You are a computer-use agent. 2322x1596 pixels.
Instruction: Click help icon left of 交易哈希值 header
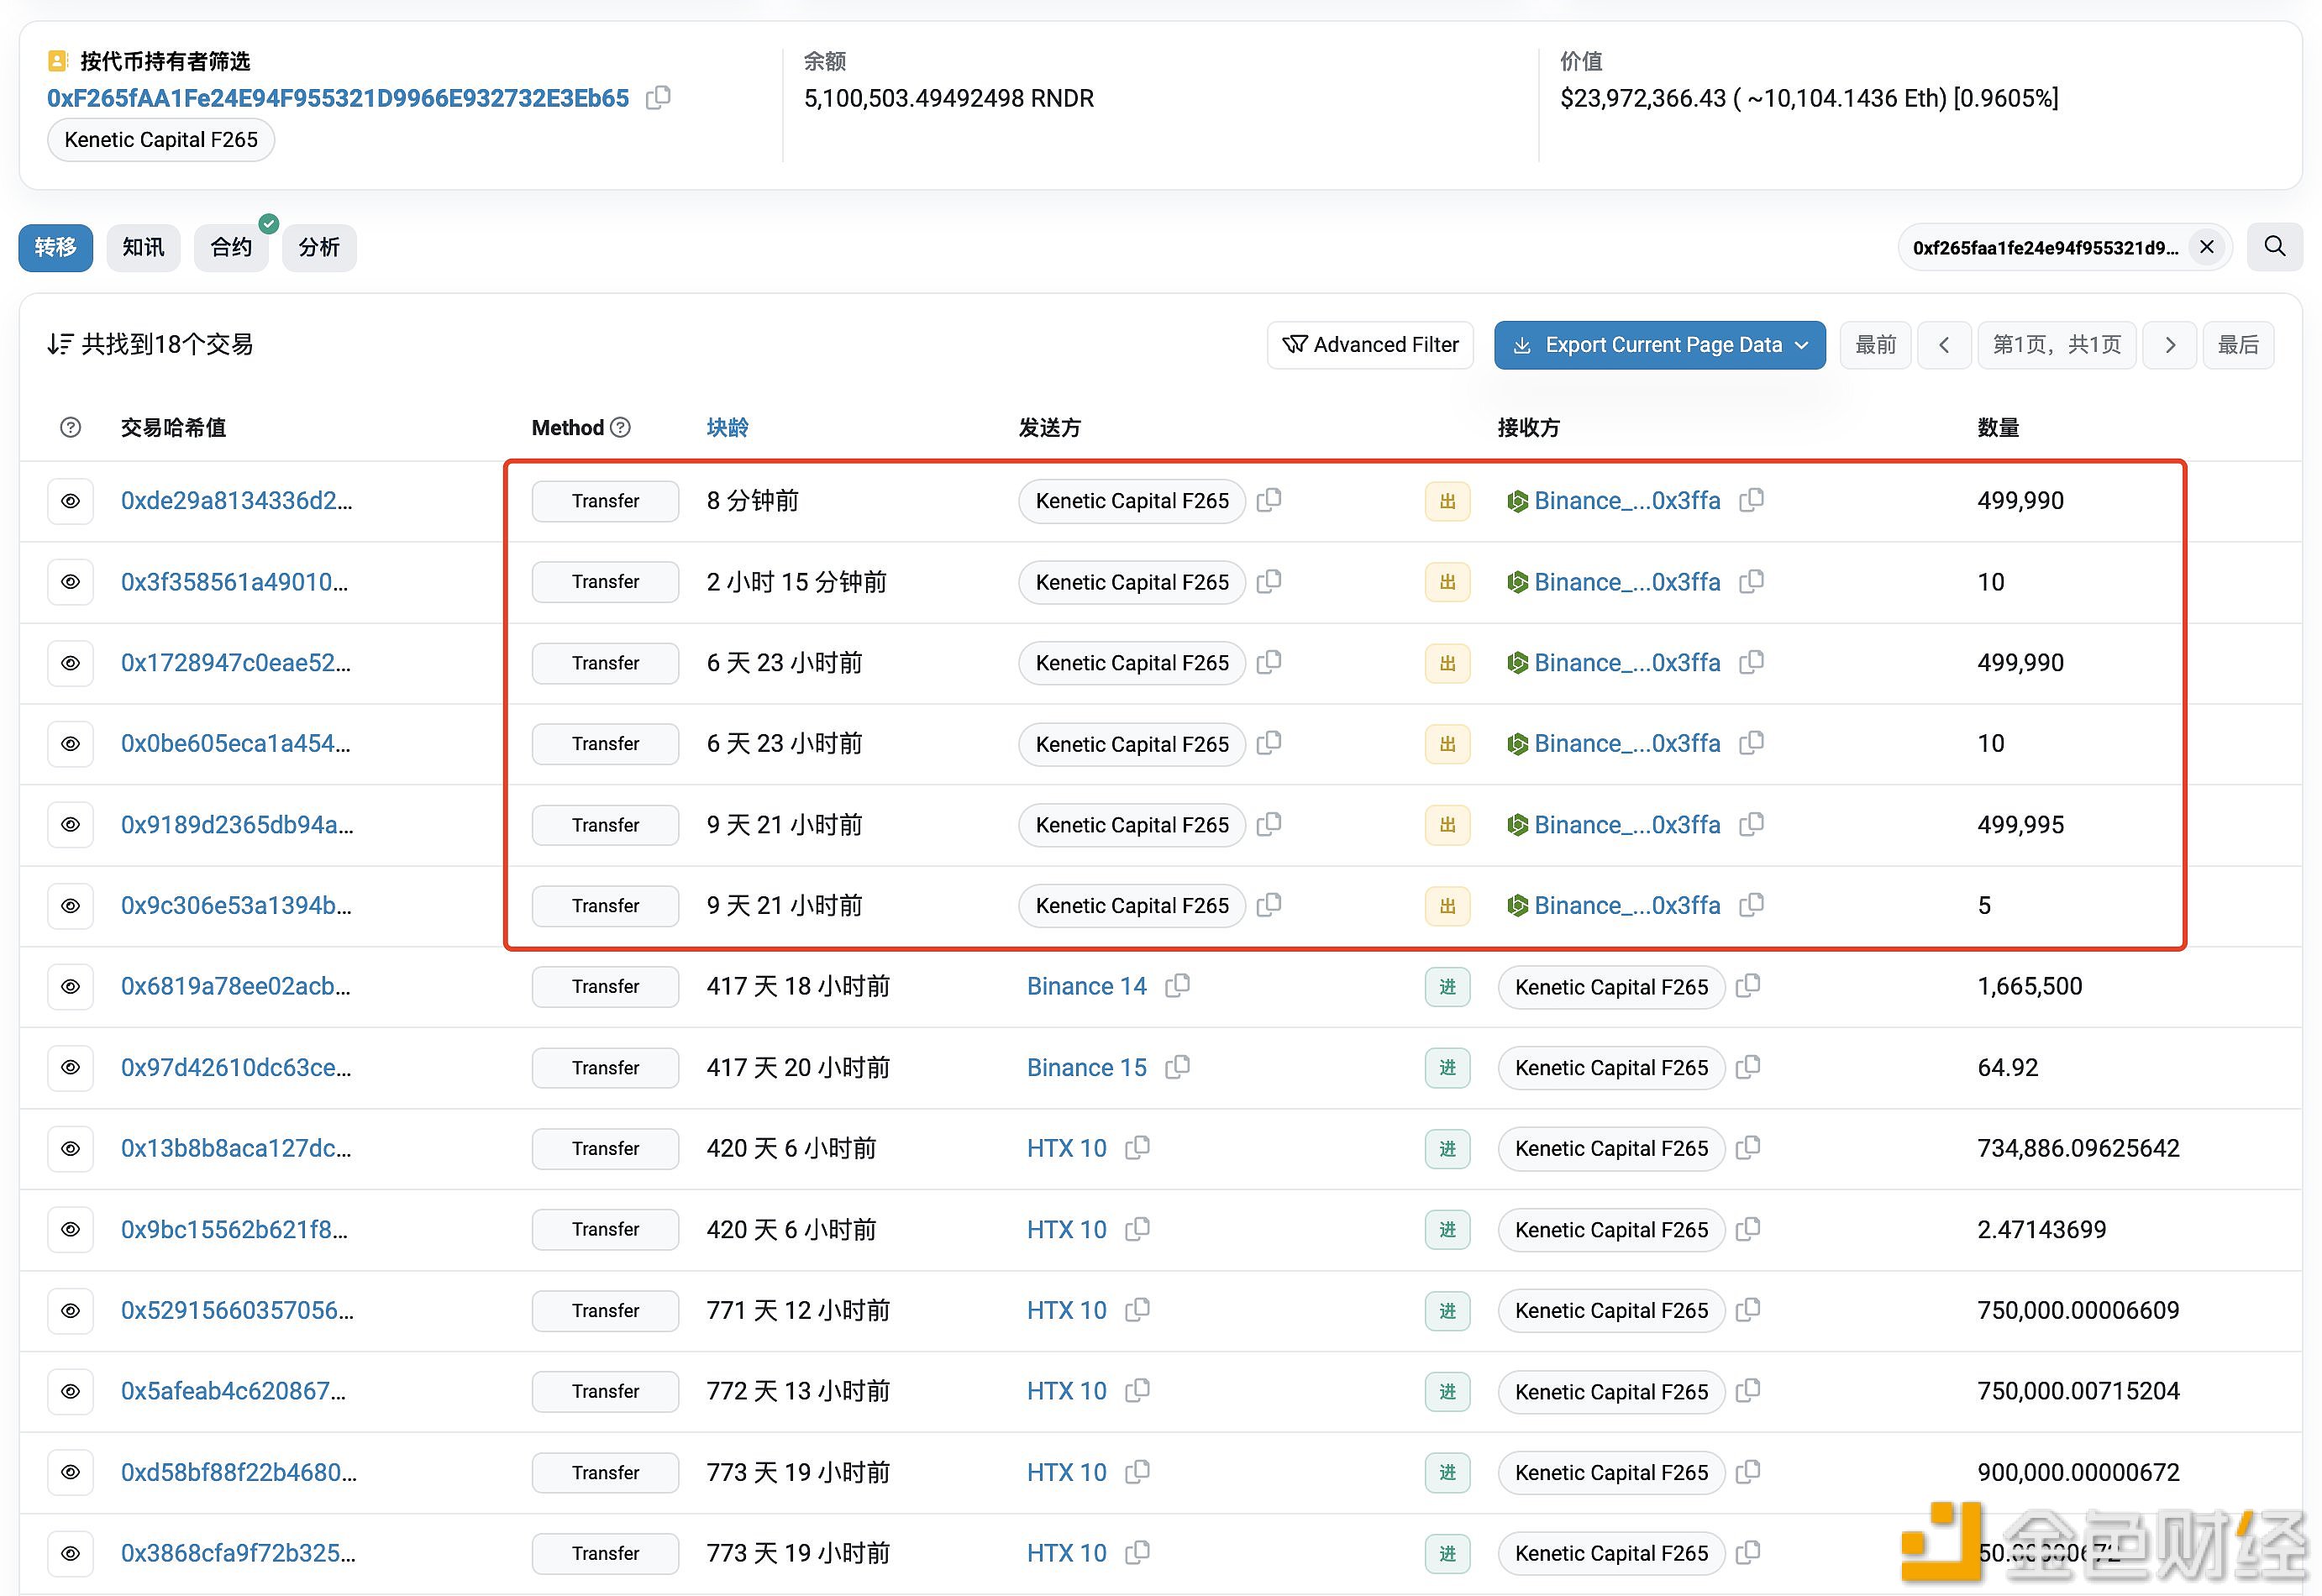tap(70, 427)
